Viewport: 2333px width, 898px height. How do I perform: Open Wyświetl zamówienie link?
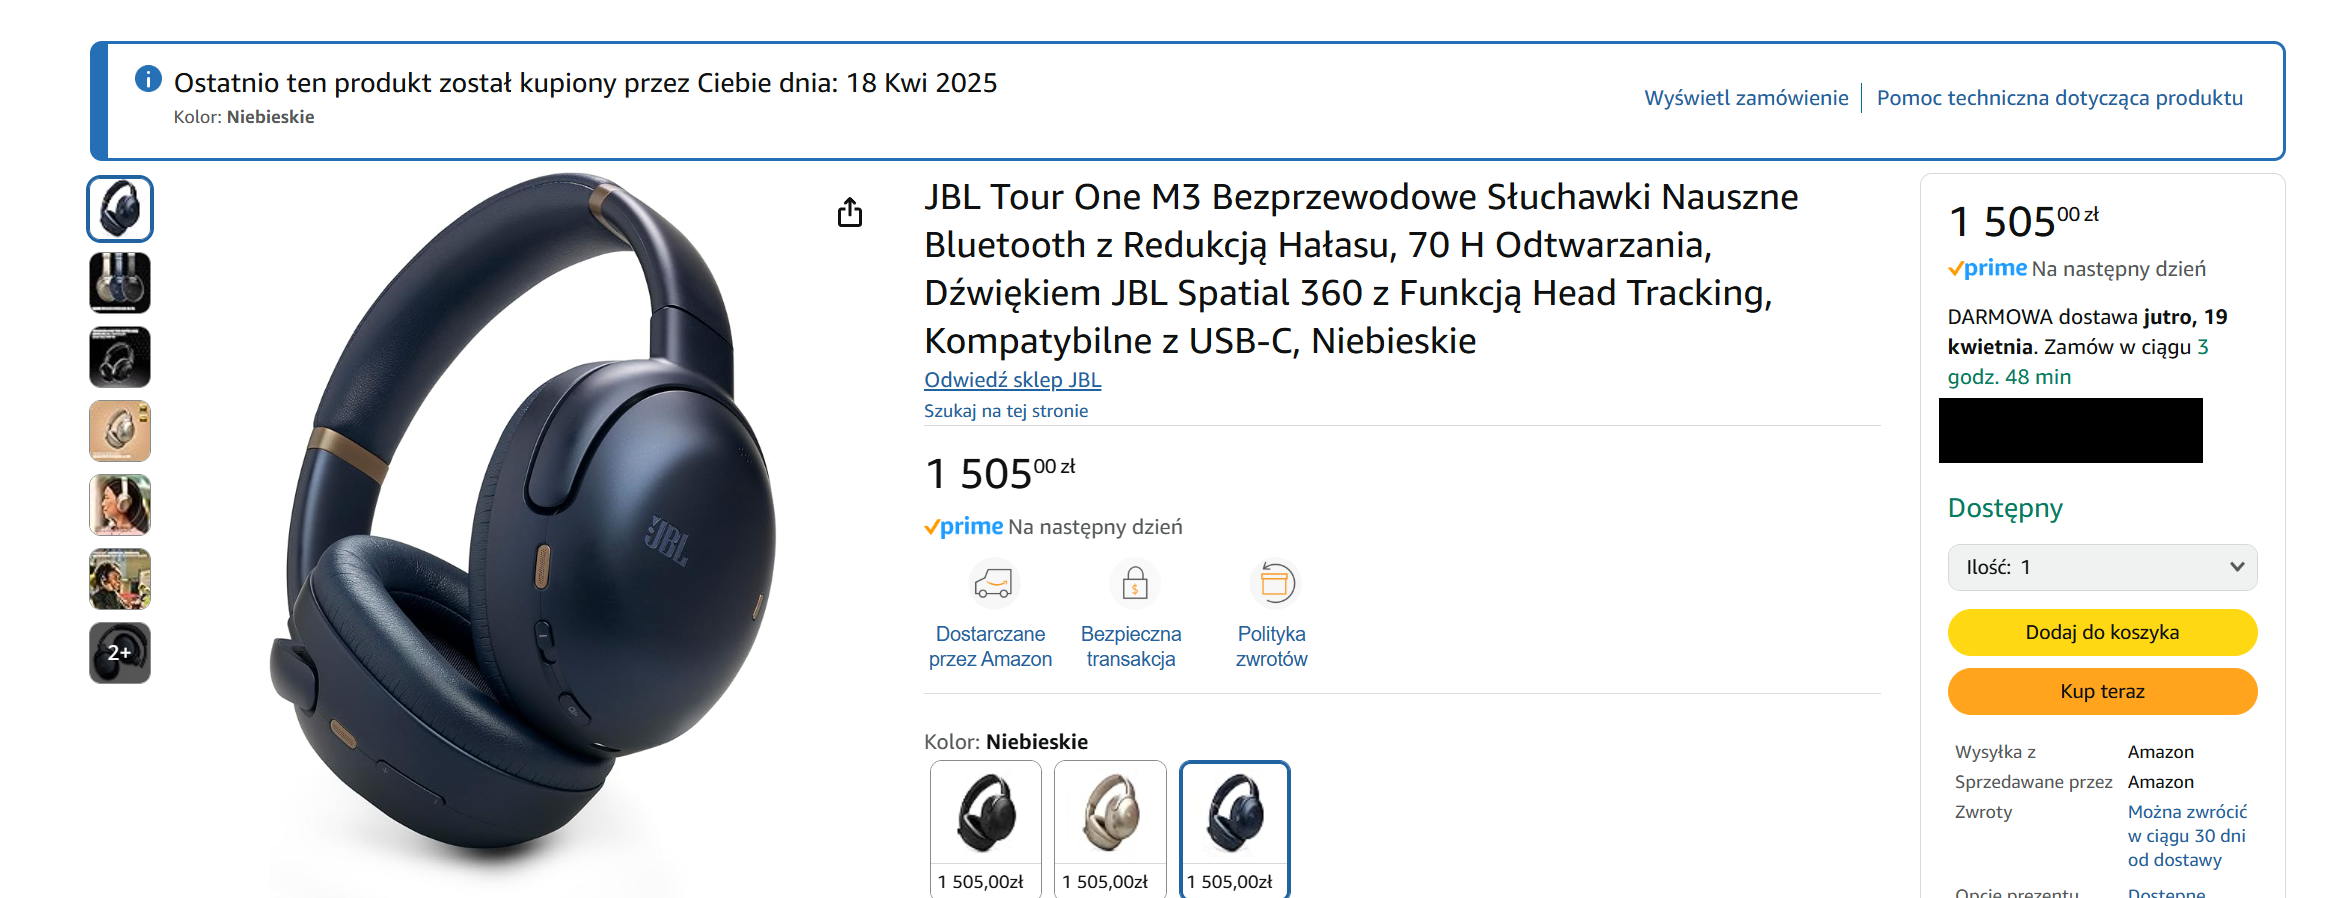1746,98
